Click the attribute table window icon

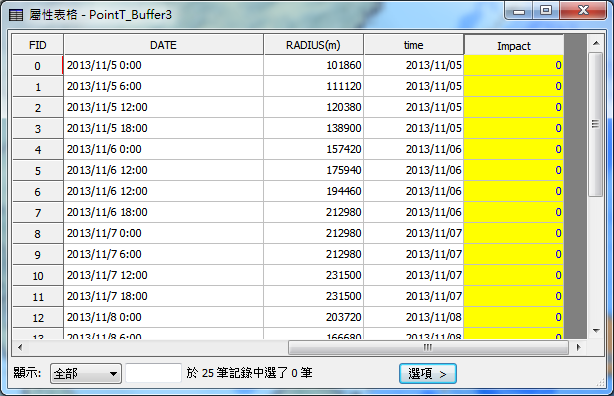(16, 15)
